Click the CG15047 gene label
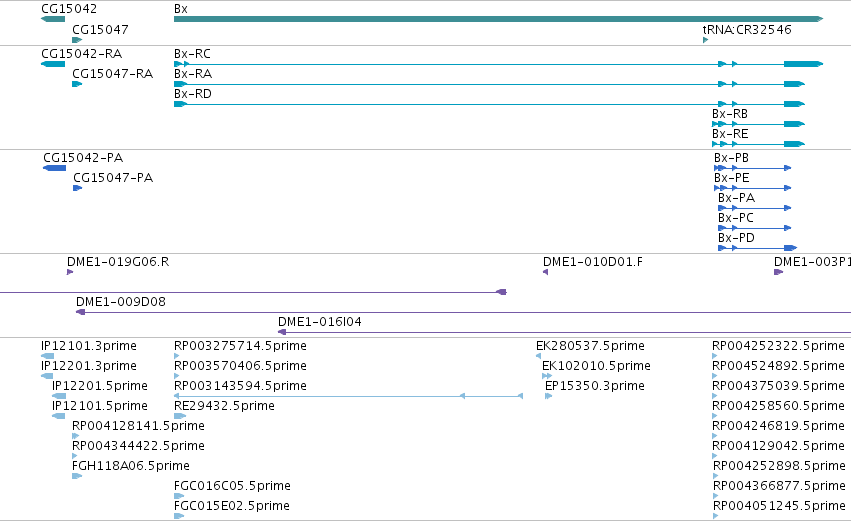This screenshot has width=851, height=521. 100,29
